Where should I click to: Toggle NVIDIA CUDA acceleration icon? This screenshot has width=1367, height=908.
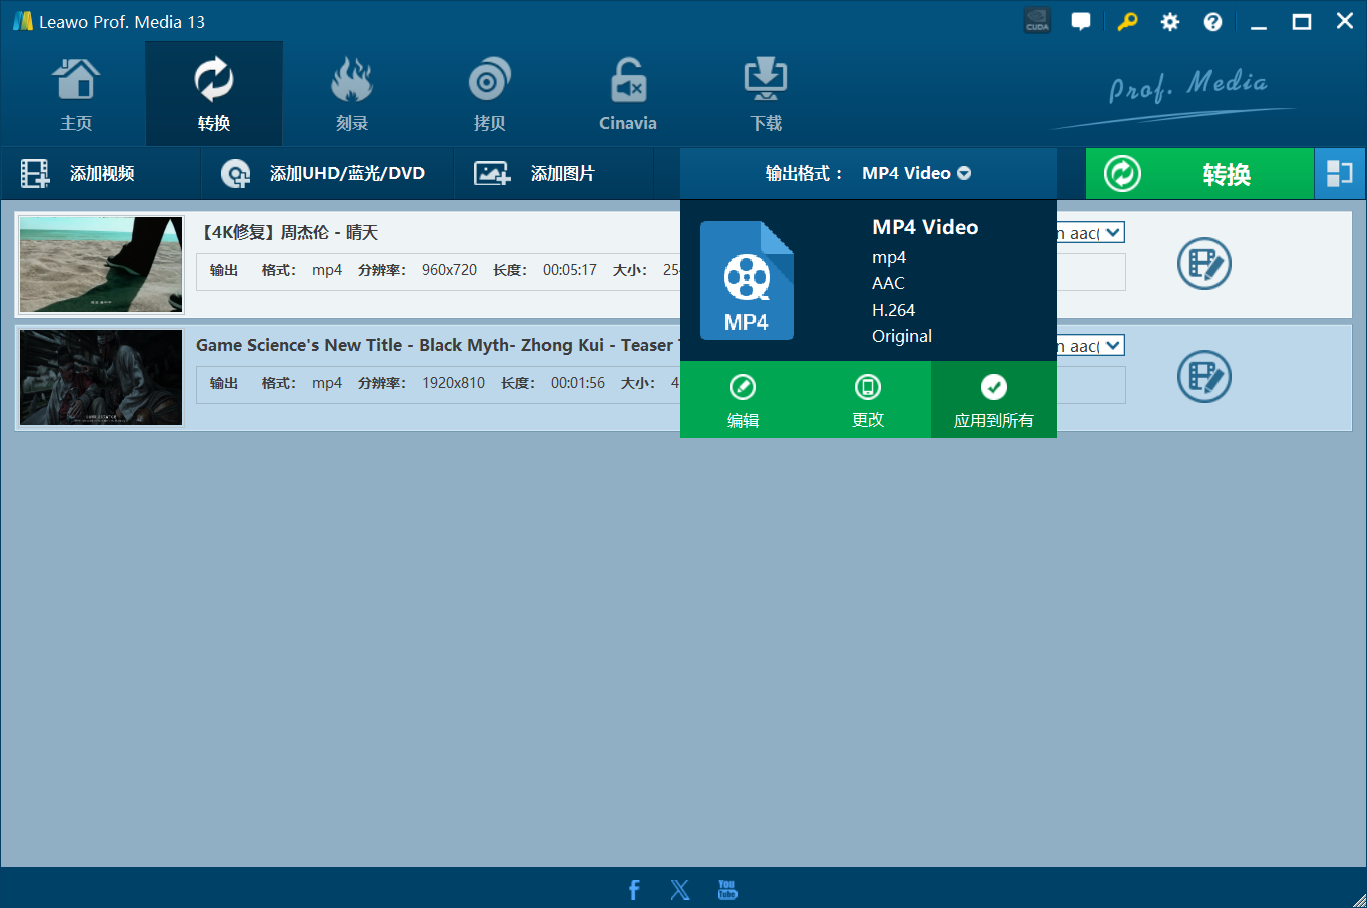point(1037,21)
